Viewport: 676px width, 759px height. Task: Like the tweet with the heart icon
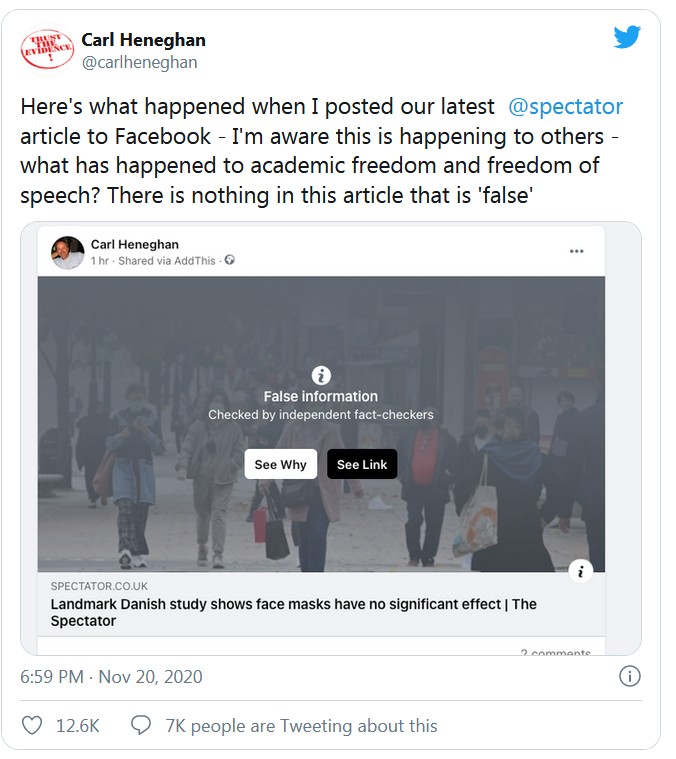coord(32,725)
